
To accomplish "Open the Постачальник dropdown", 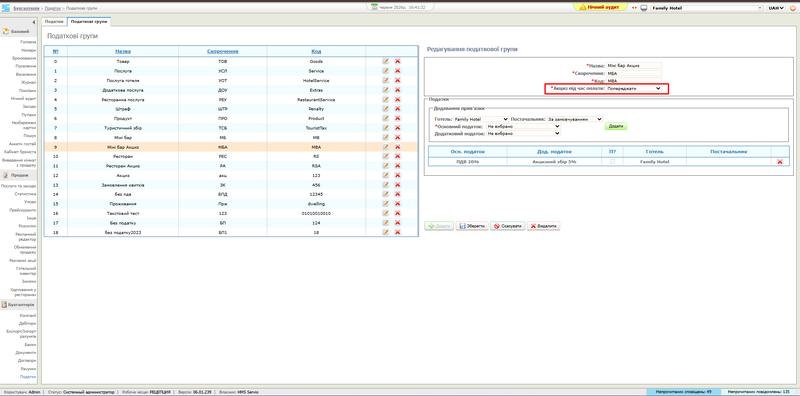I will click(x=575, y=119).
